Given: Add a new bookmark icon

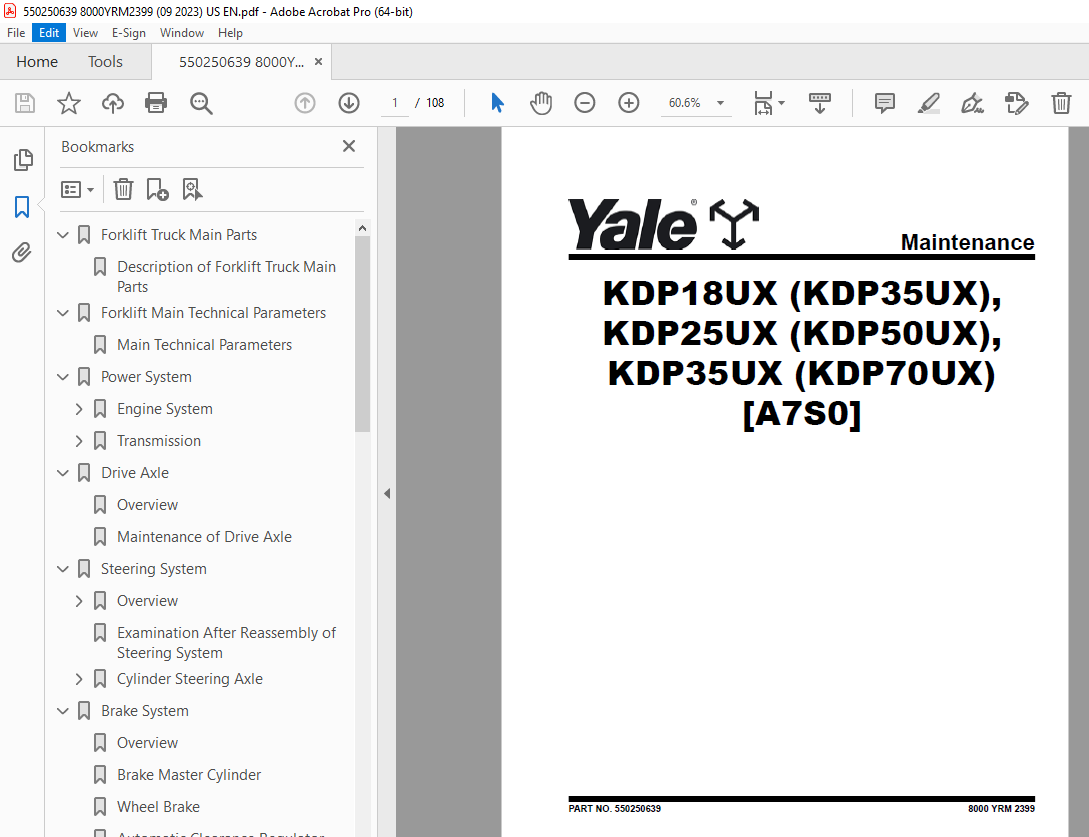Looking at the screenshot, I should (x=158, y=189).
